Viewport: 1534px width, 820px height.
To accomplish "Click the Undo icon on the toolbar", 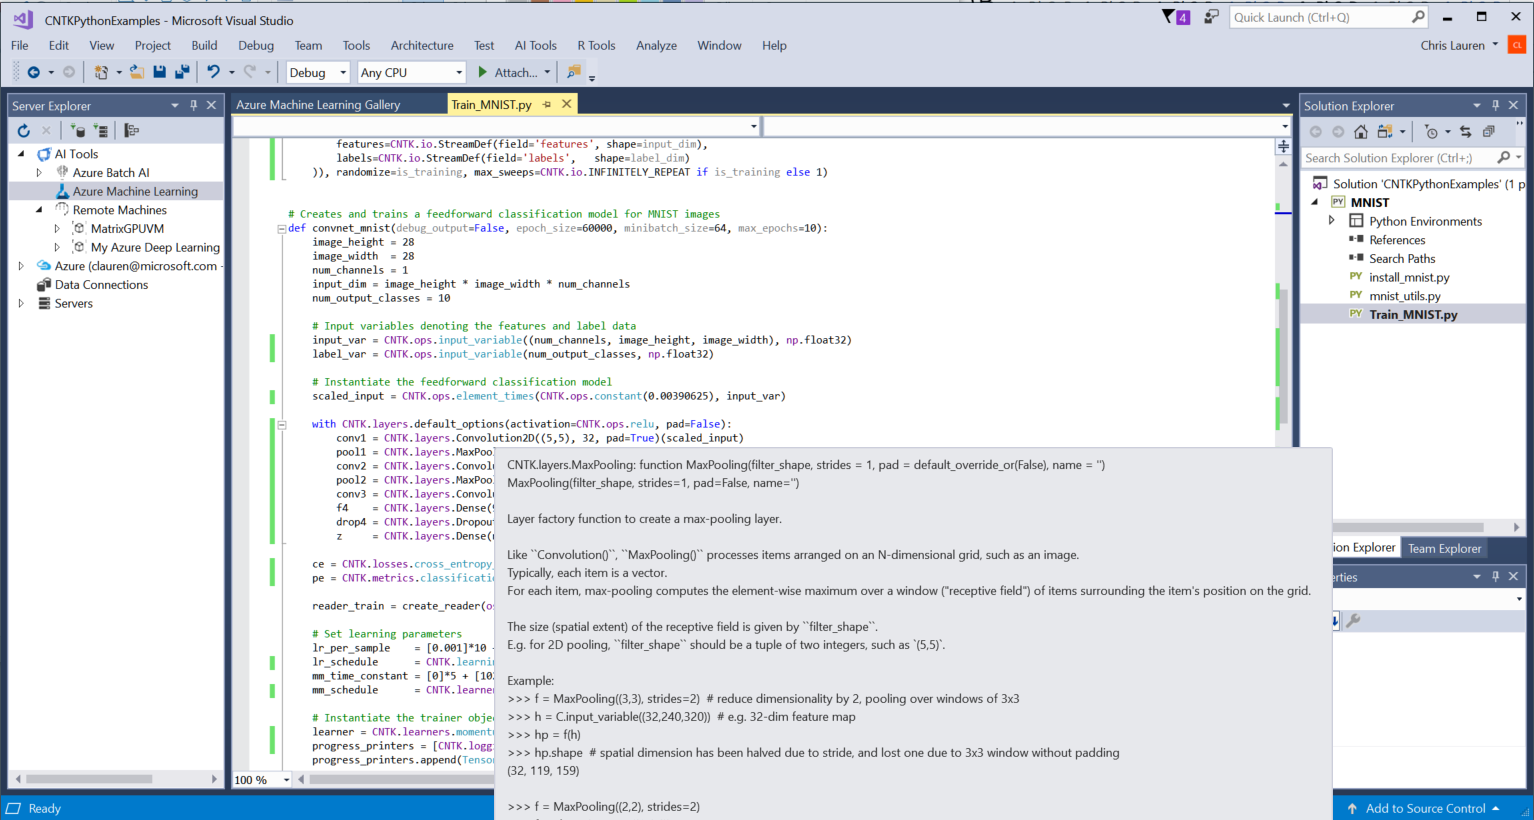I will [x=215, y=71].
